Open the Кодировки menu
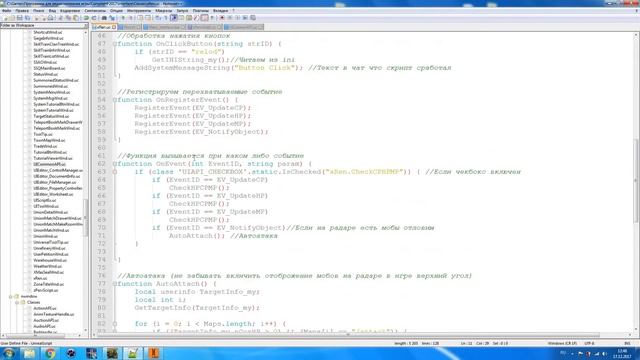The width and height of the screenshot is (640, 360). coord(70,11)
